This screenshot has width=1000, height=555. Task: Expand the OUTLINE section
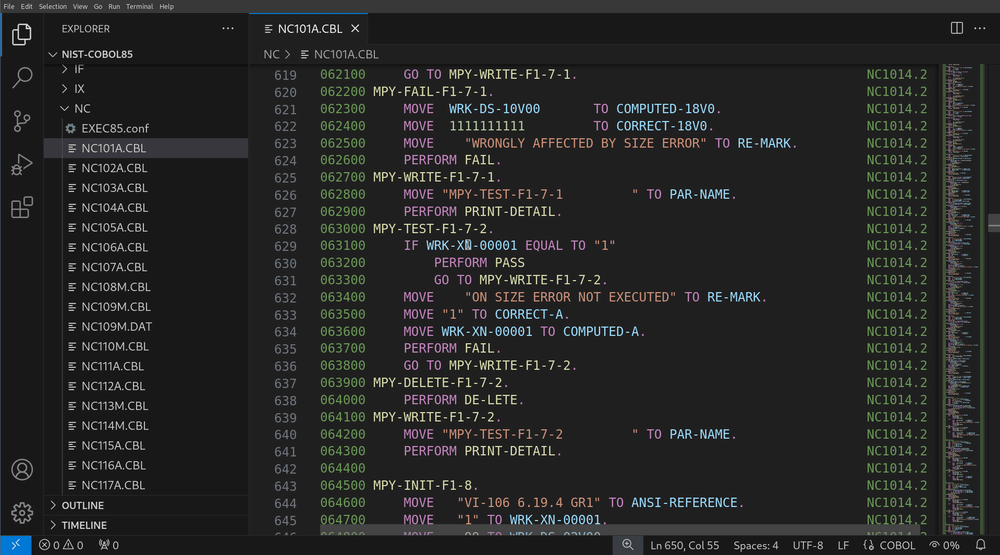[82, 506]
